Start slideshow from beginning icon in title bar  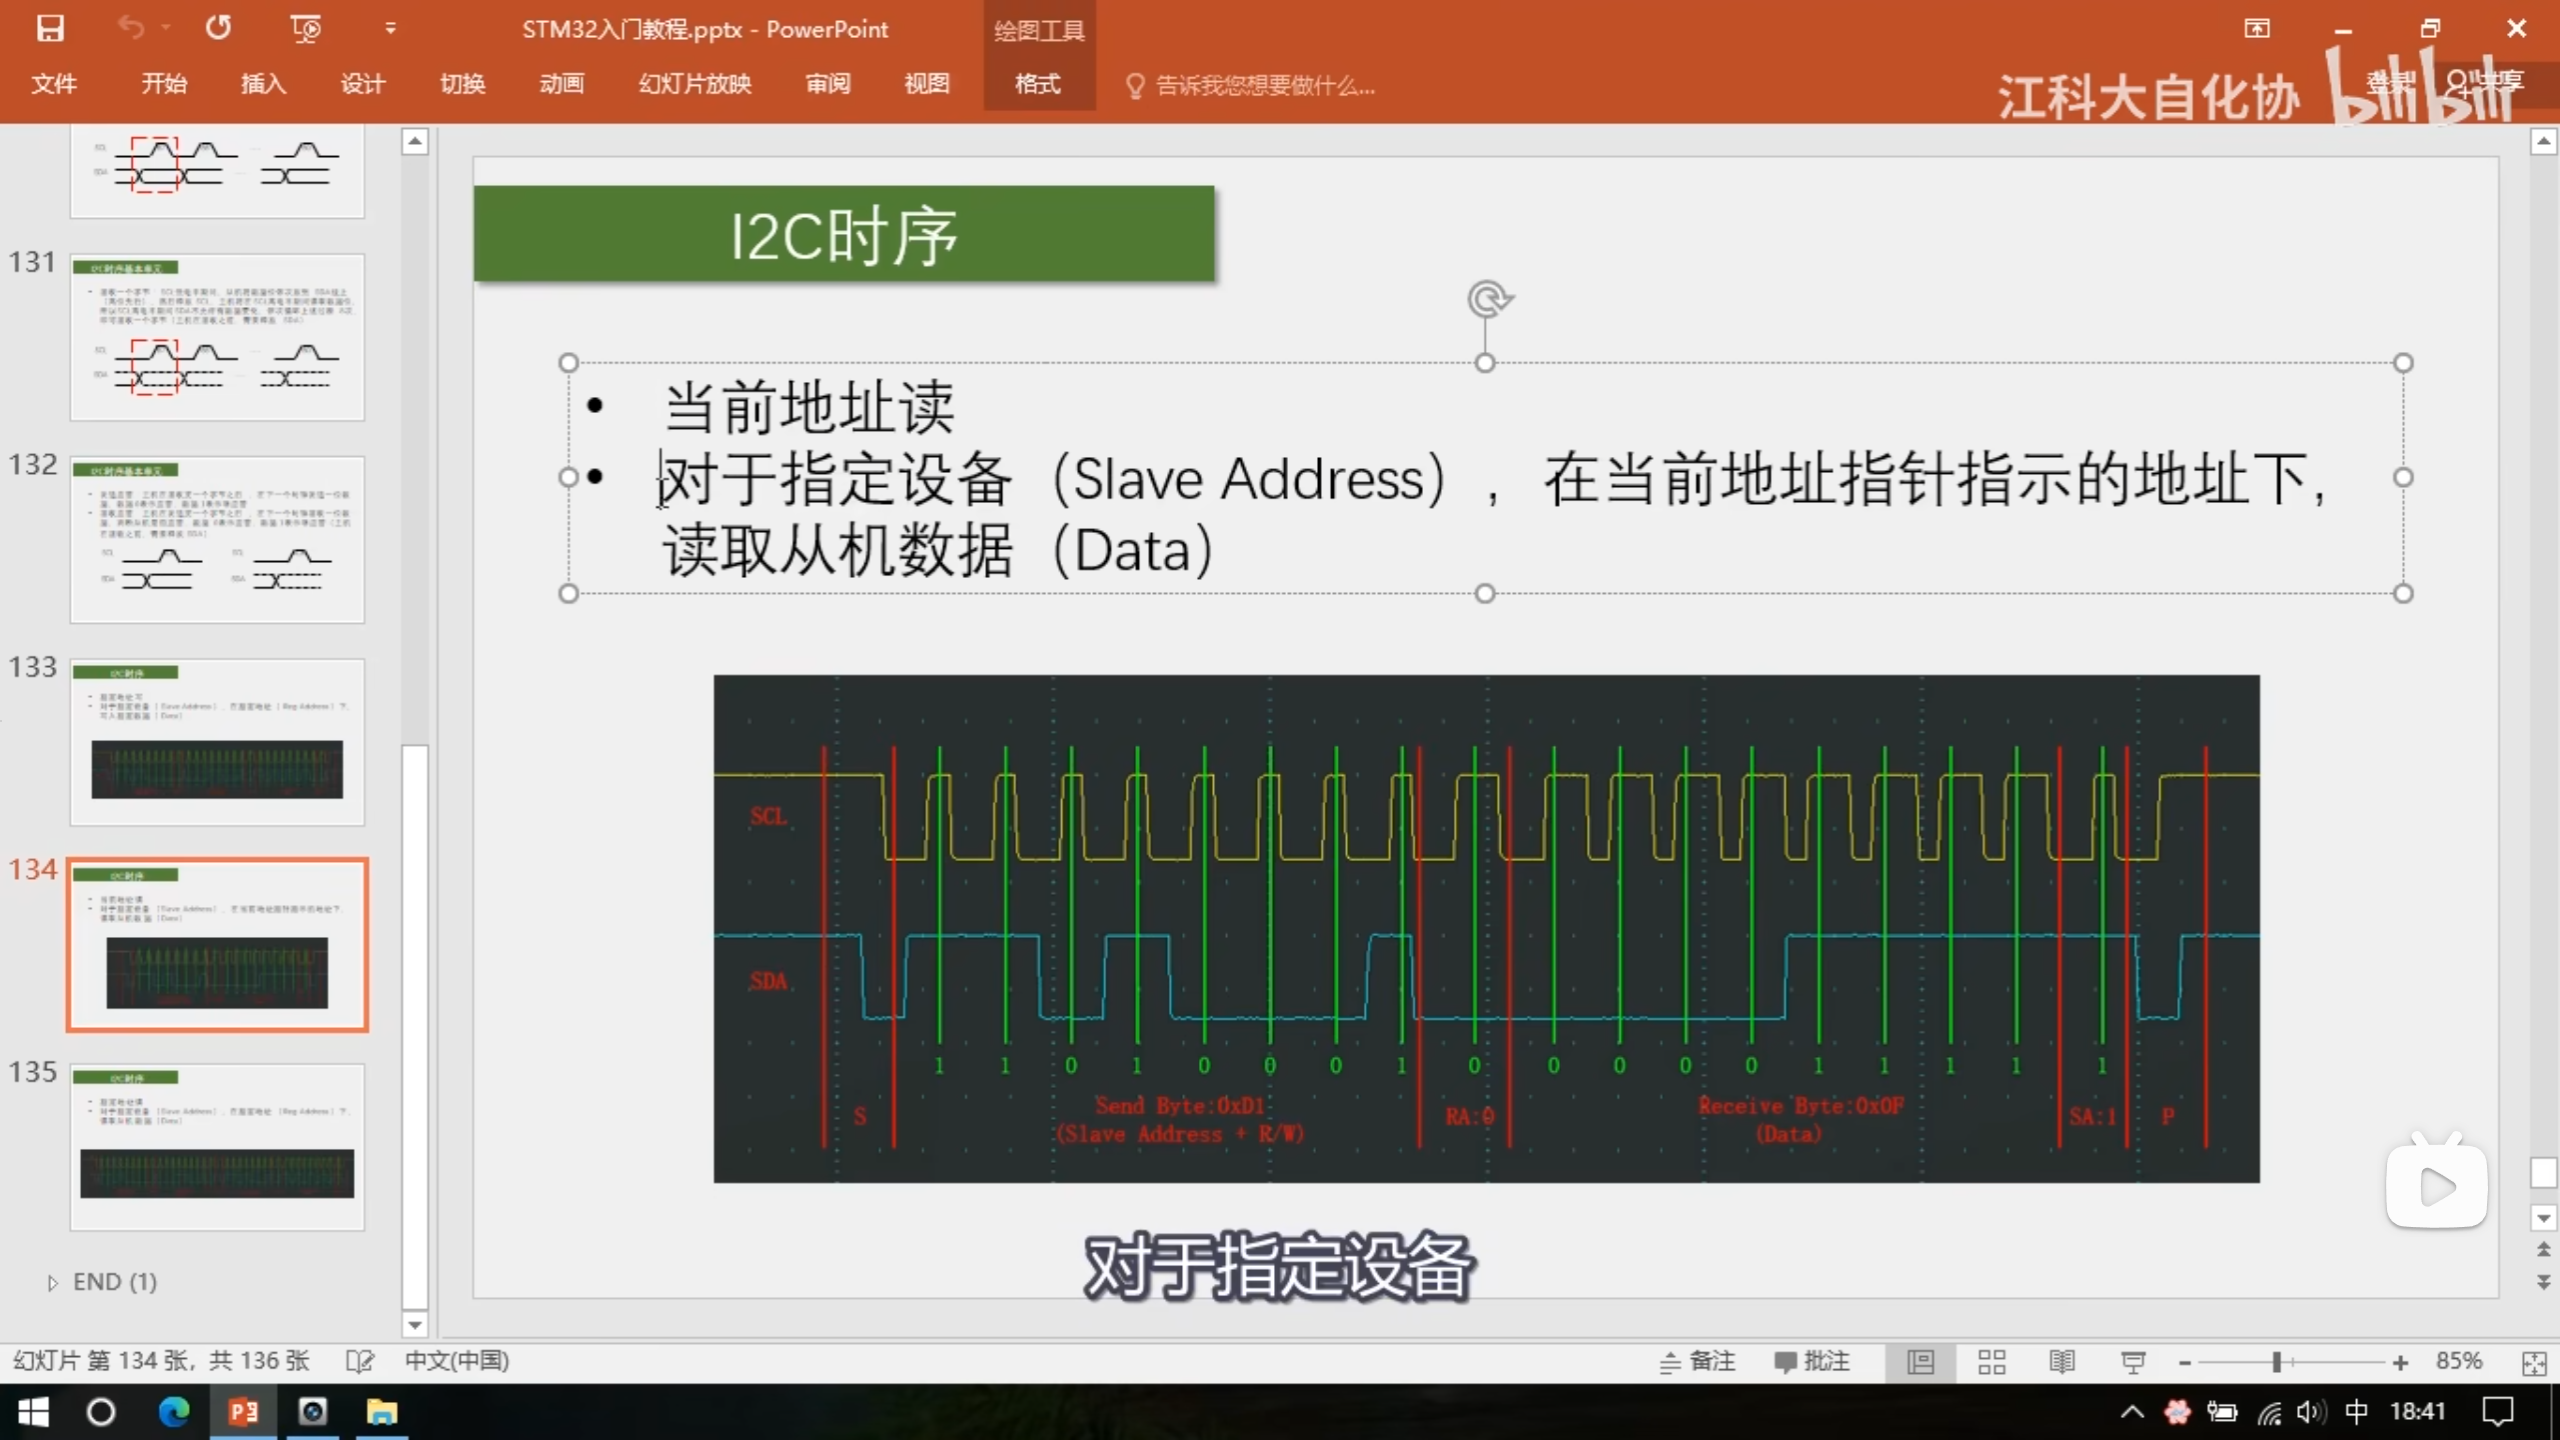point(305,28)
